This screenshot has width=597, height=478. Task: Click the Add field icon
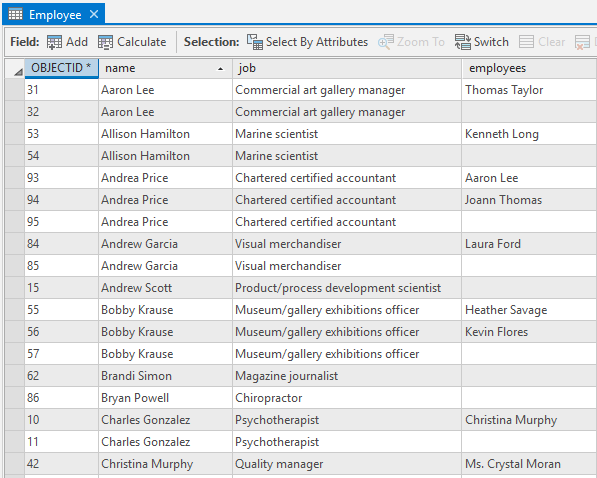[54, 42]
